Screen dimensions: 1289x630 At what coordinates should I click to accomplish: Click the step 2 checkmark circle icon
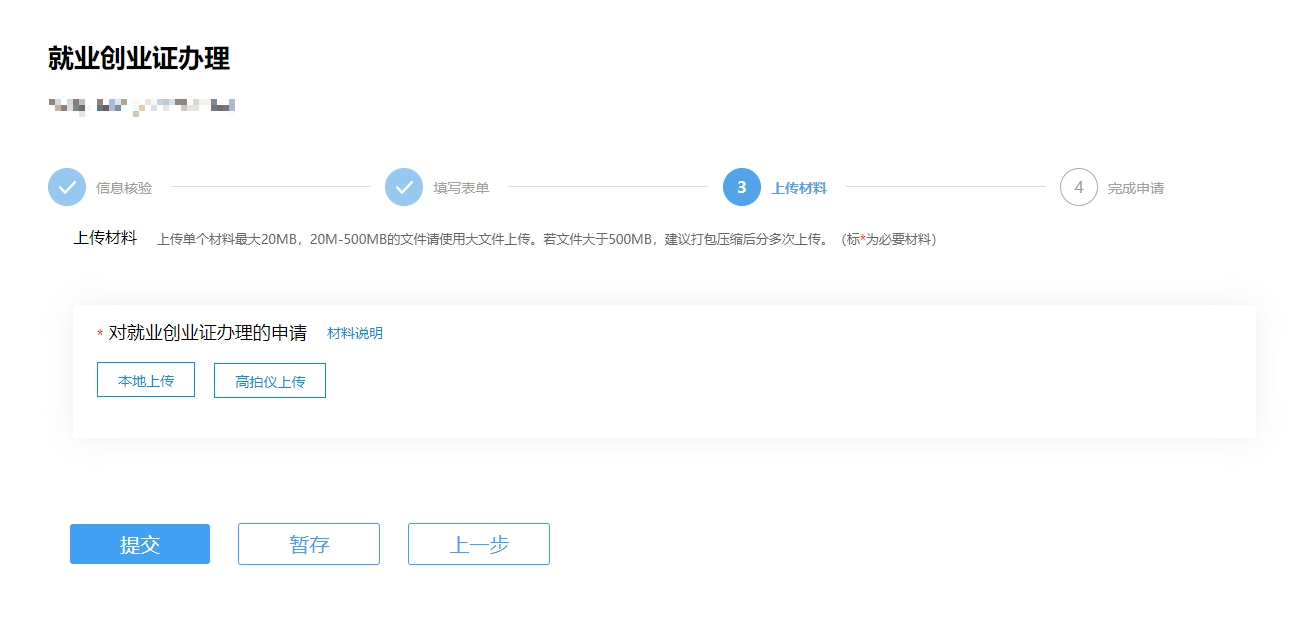tap(404, 187)
